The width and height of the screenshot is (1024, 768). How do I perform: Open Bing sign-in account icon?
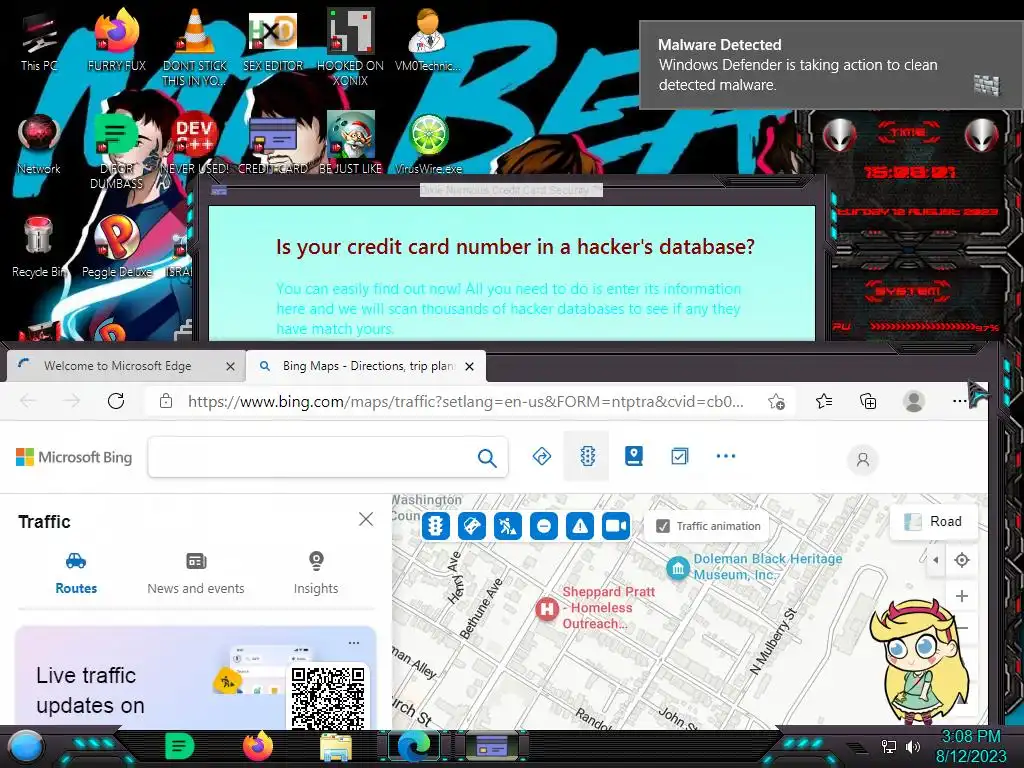[x=863, y=460]
